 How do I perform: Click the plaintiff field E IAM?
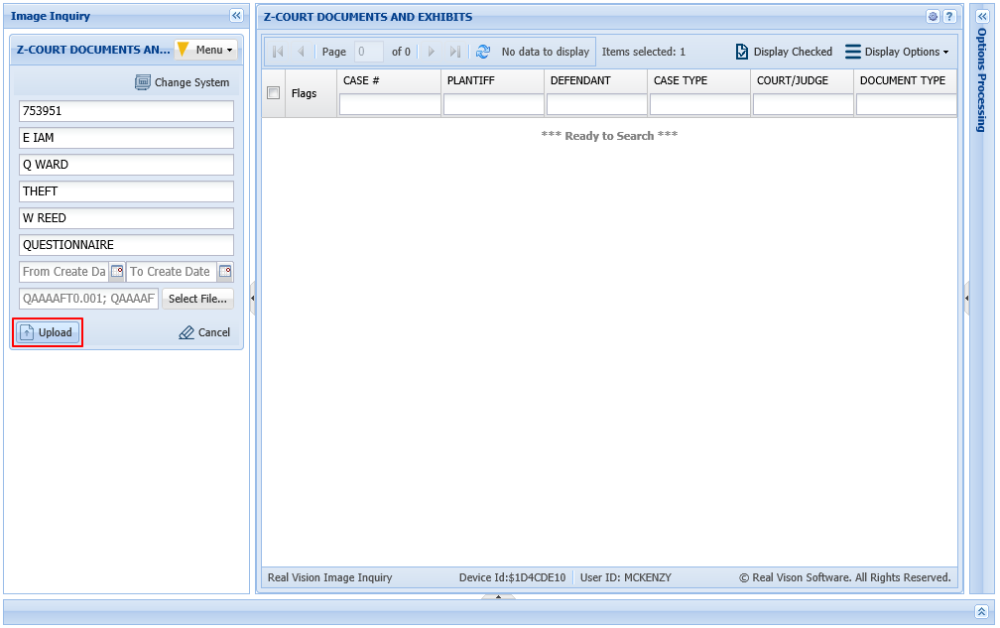click(126, 138)
